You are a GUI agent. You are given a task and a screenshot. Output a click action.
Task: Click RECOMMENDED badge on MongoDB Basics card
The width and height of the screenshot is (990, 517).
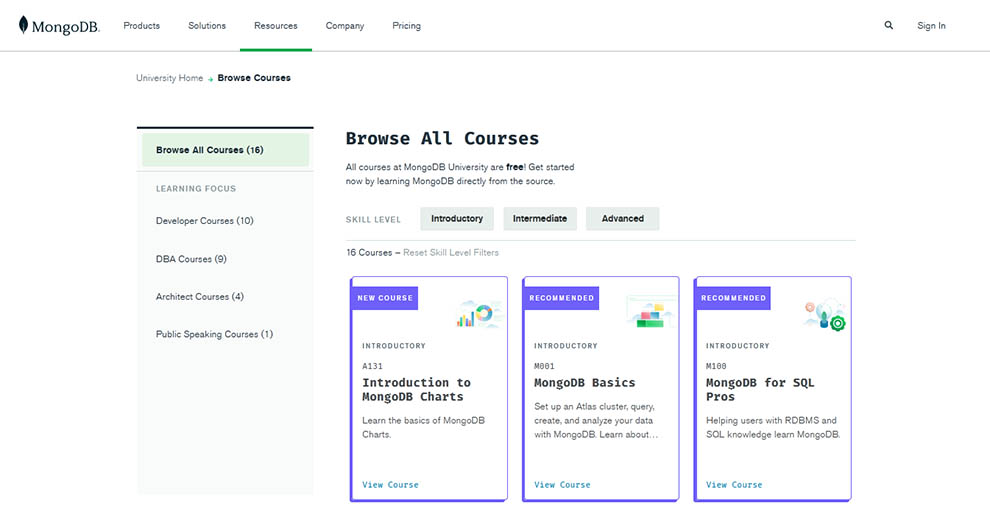(x=561, y=298)
